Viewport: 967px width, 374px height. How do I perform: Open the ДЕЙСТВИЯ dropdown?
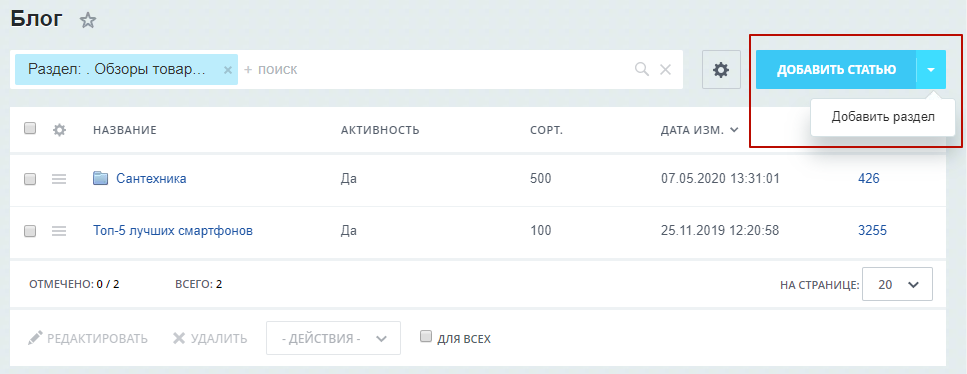pyautogui.click(x=334, y=338)
